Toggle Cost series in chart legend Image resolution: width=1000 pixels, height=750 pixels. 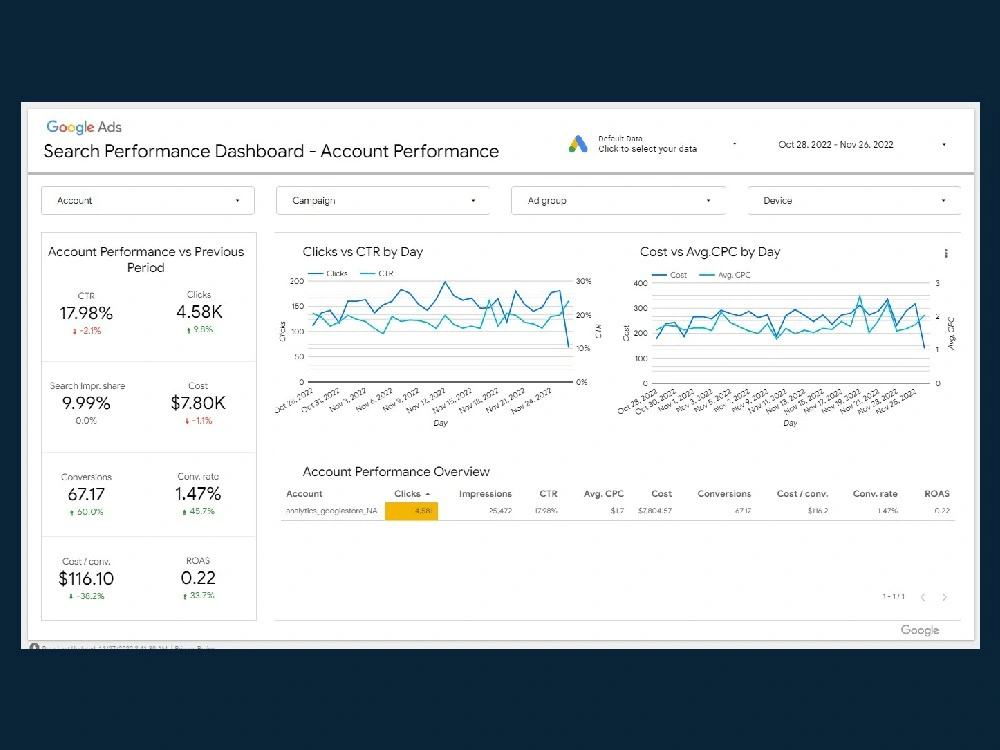tap(670, 275)
